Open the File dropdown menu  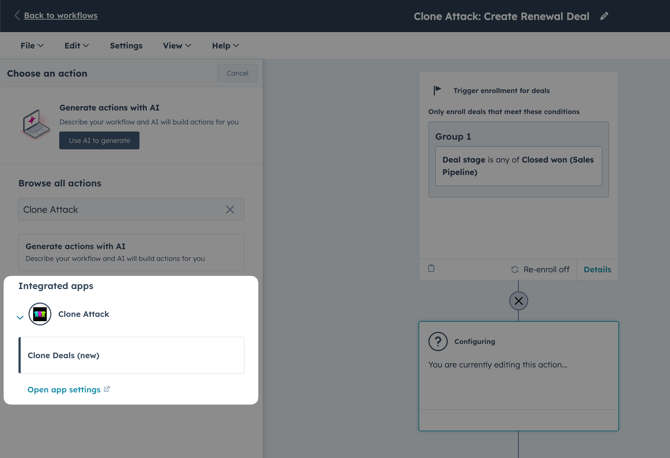click(x=32, y=46)
